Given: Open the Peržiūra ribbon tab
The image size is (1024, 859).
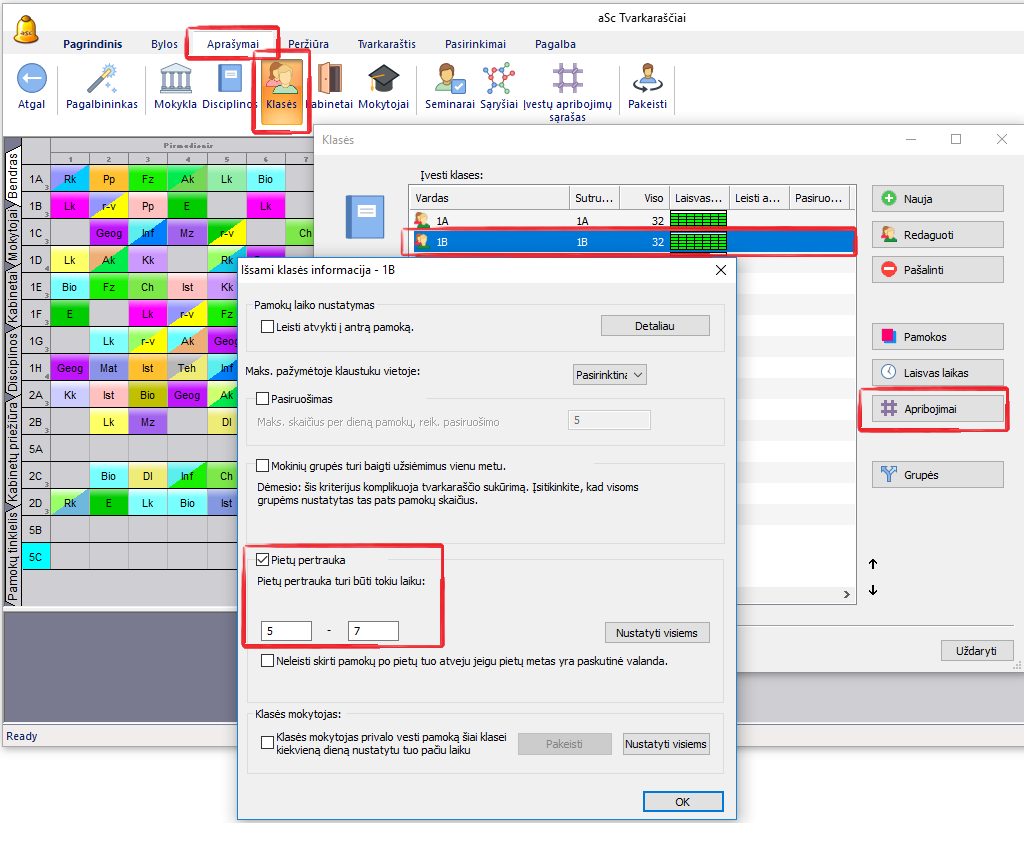Looking at the screenshot, I should tap(308, 44).
